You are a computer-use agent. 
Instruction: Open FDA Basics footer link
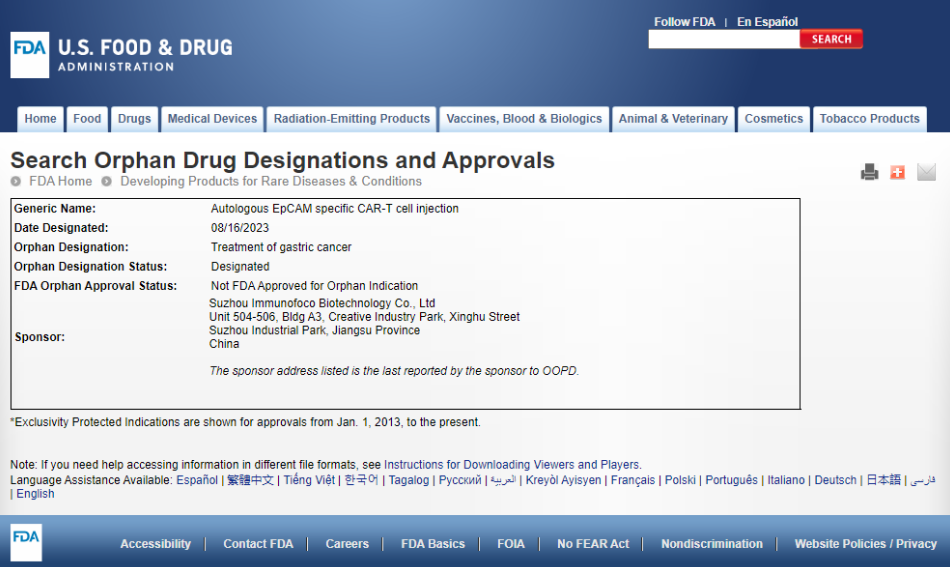pyautogui.click(x=433, y=544)
